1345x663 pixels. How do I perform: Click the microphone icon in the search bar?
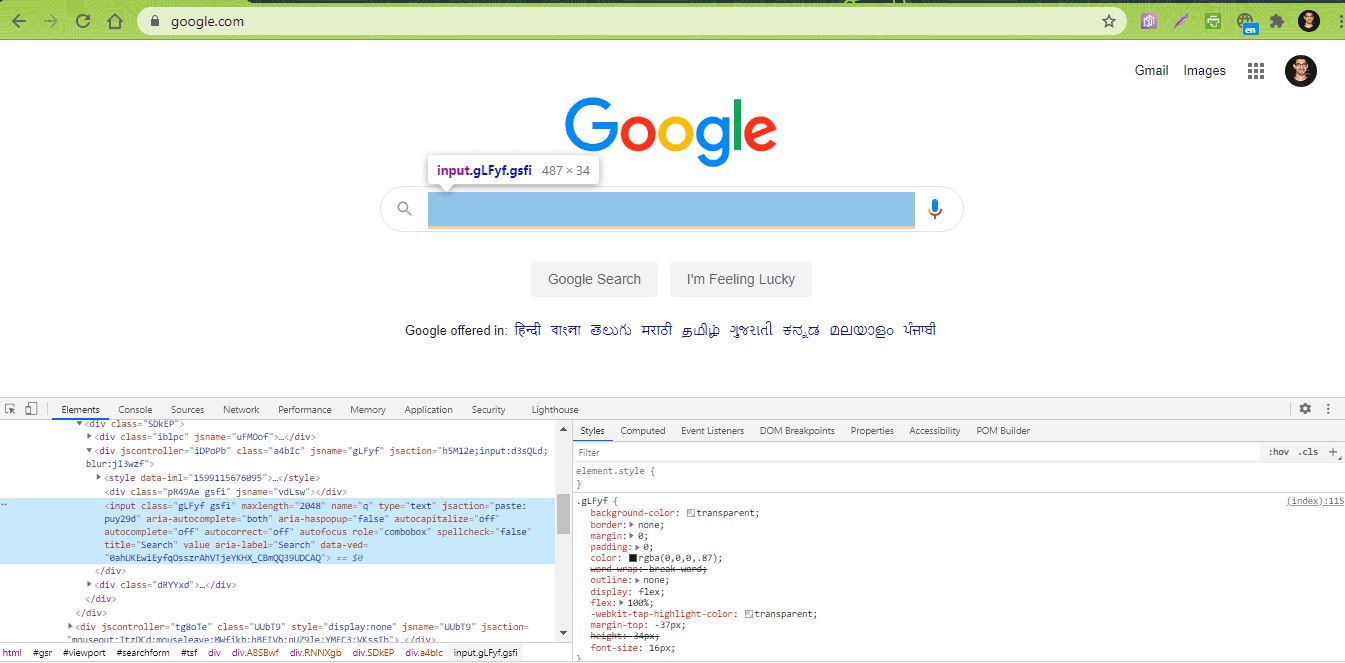935,208
